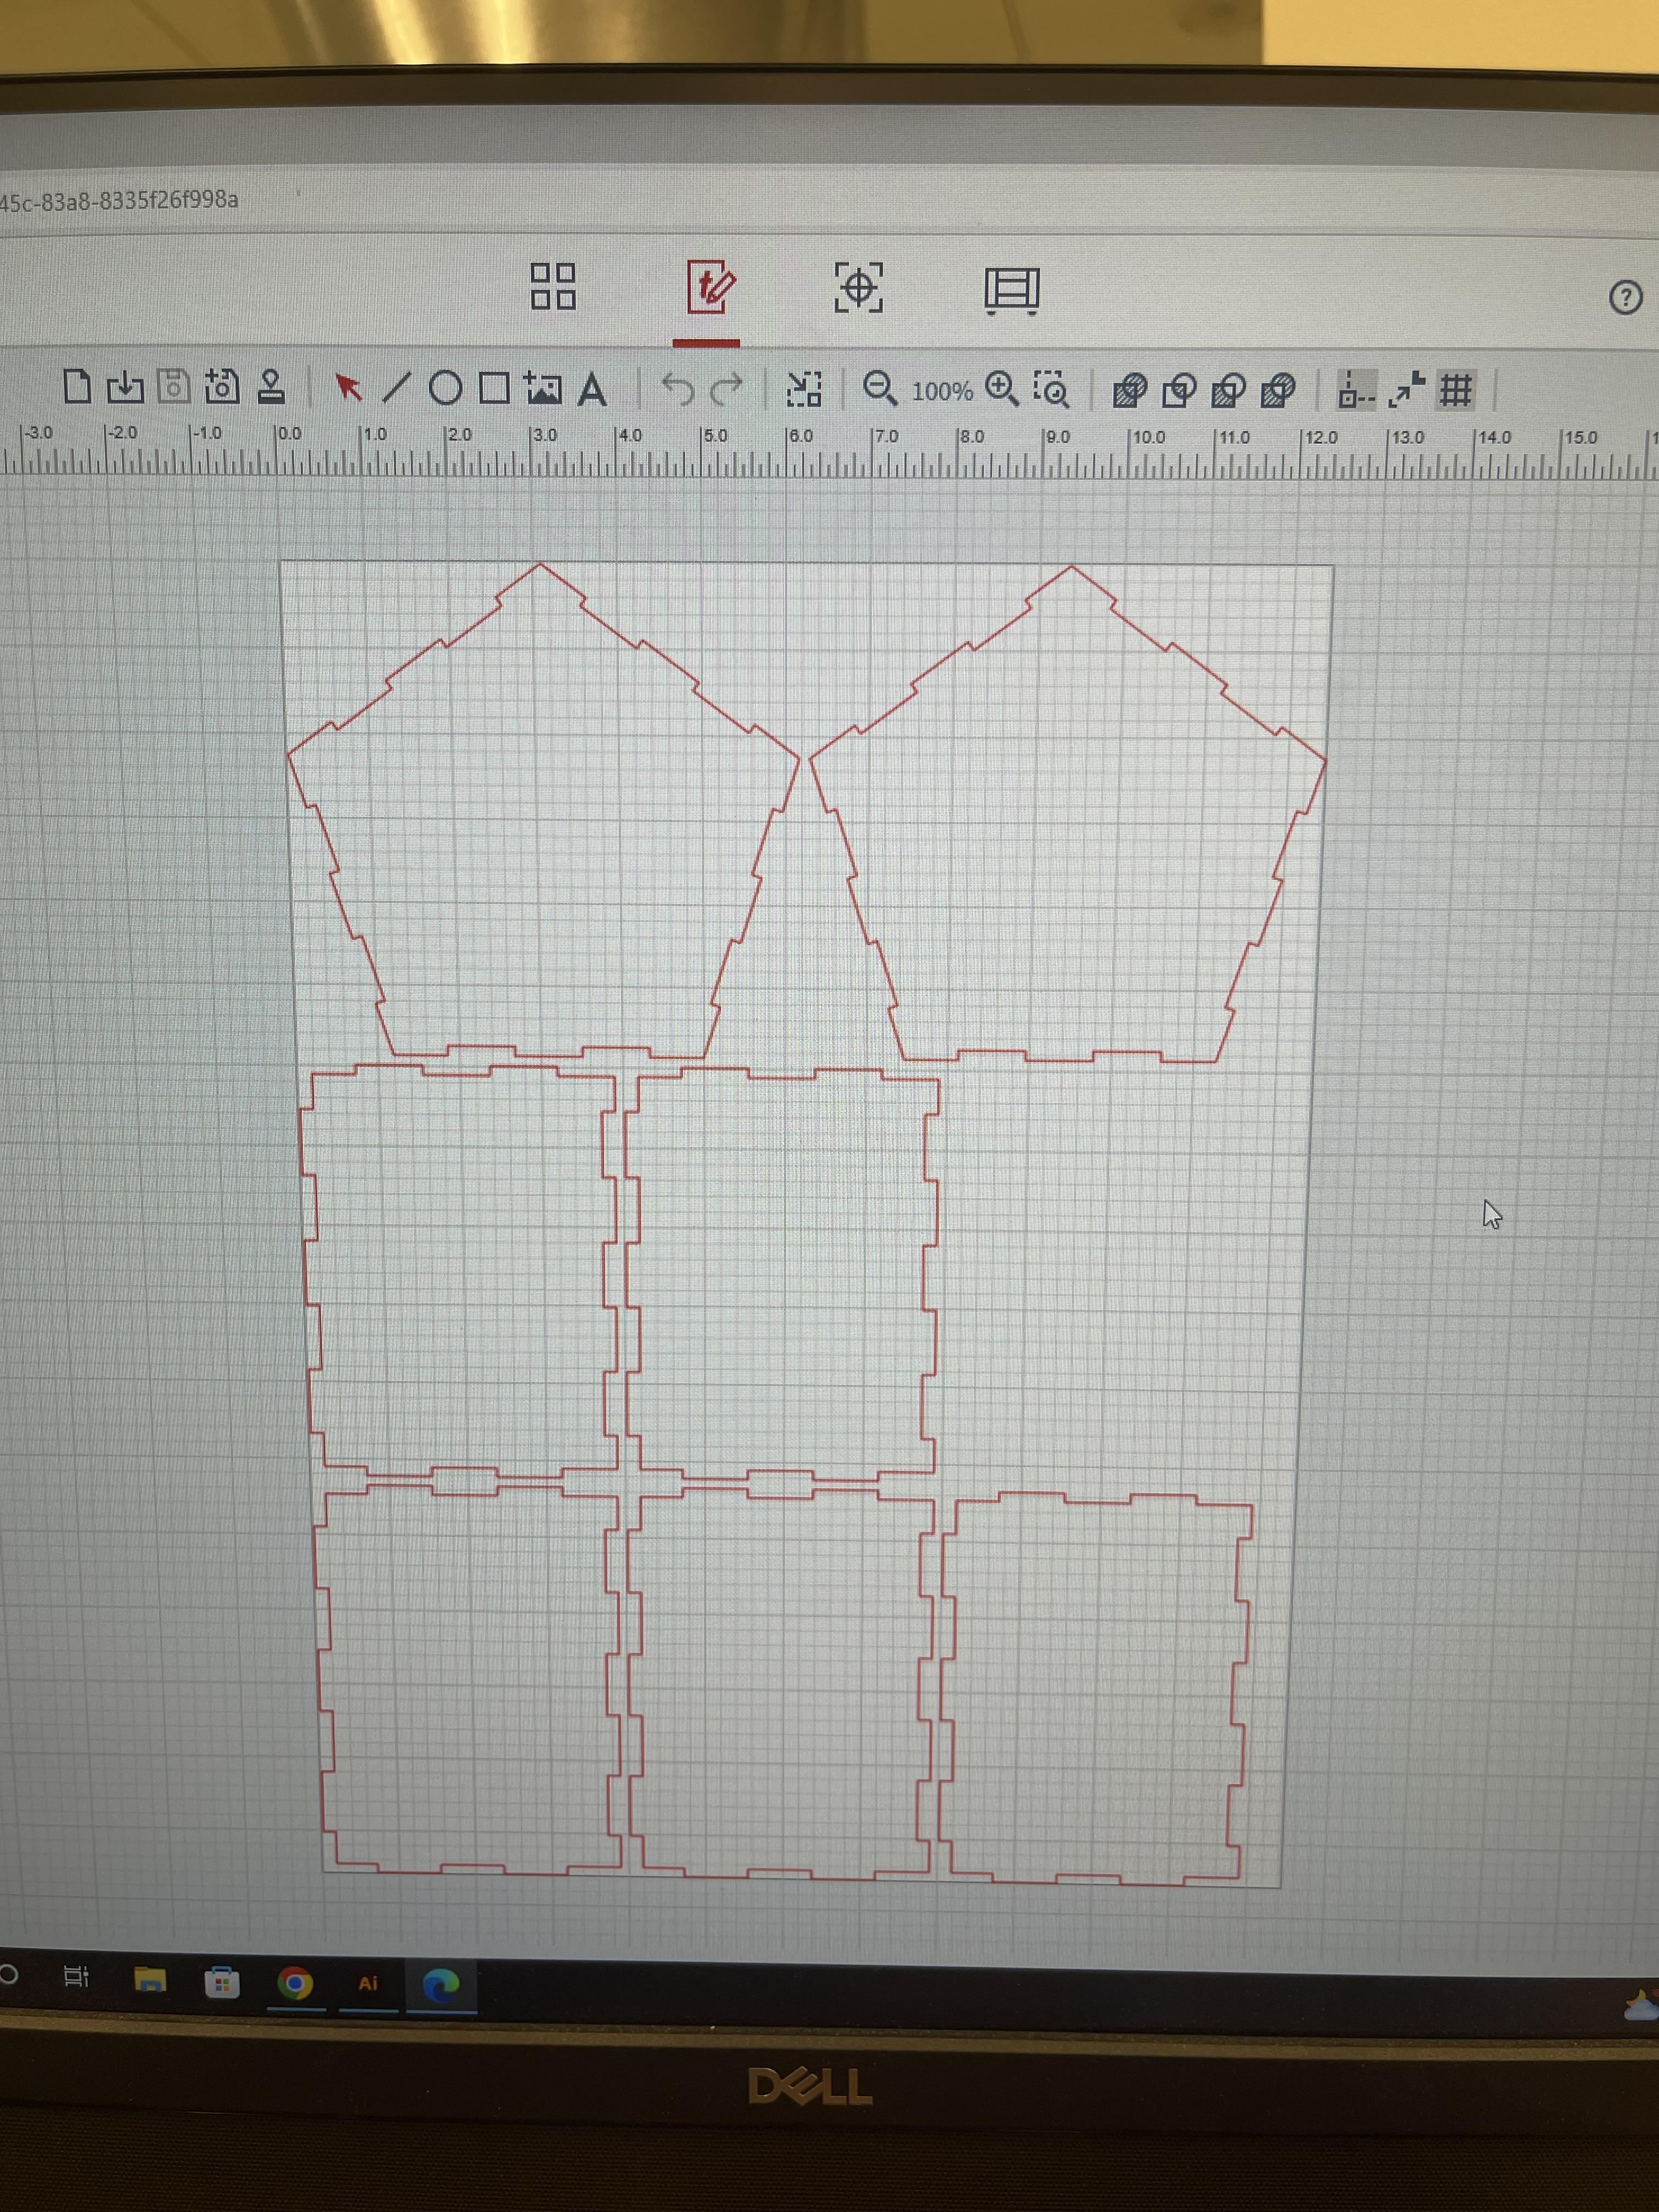Open help with the question mark icon
Screen dimensions: 1659x2212
(1625, 298)
